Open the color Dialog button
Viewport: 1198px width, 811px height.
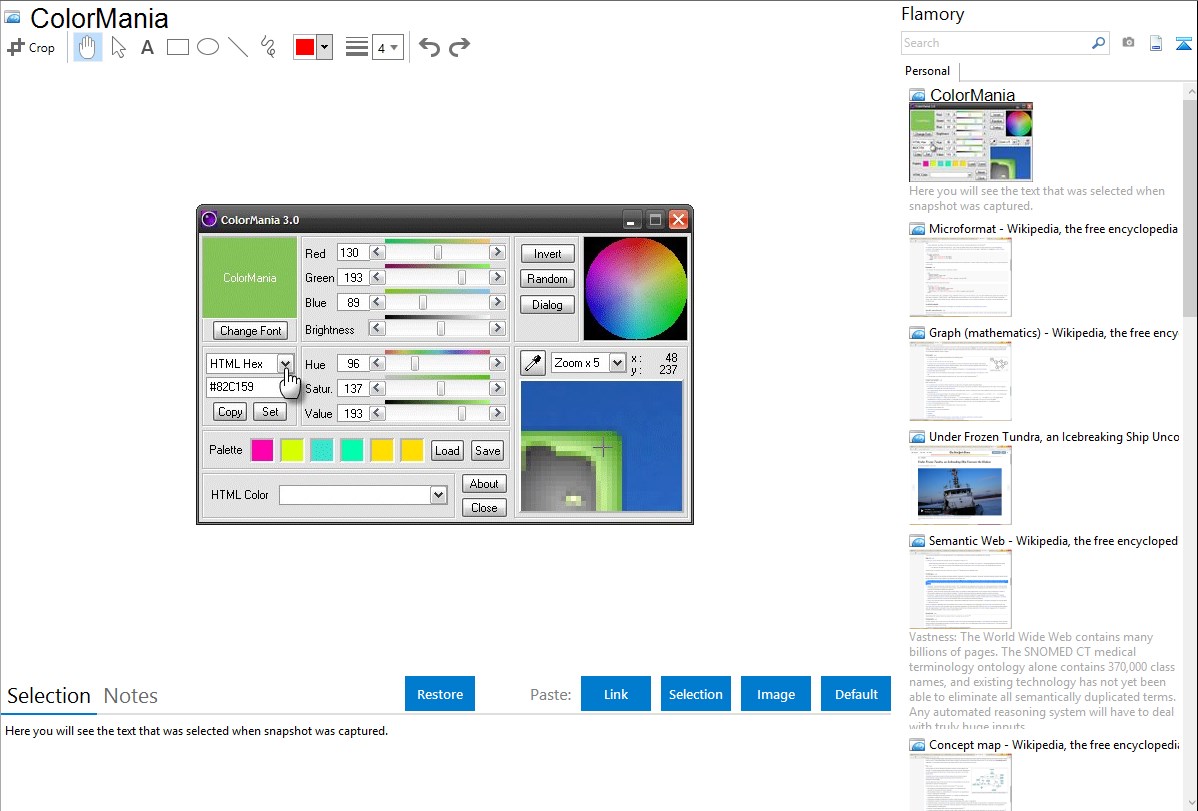pos(547,304)
